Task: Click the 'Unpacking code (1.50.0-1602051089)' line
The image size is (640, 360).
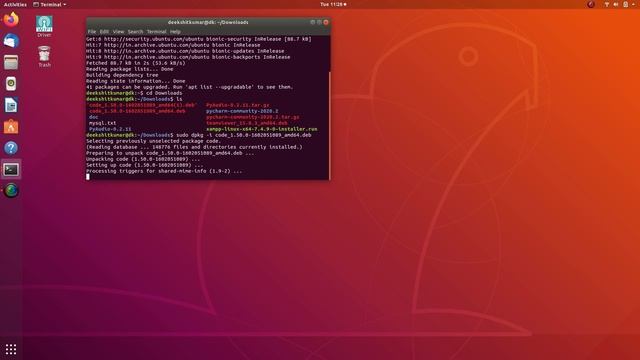Action: (x=143, y=159)
